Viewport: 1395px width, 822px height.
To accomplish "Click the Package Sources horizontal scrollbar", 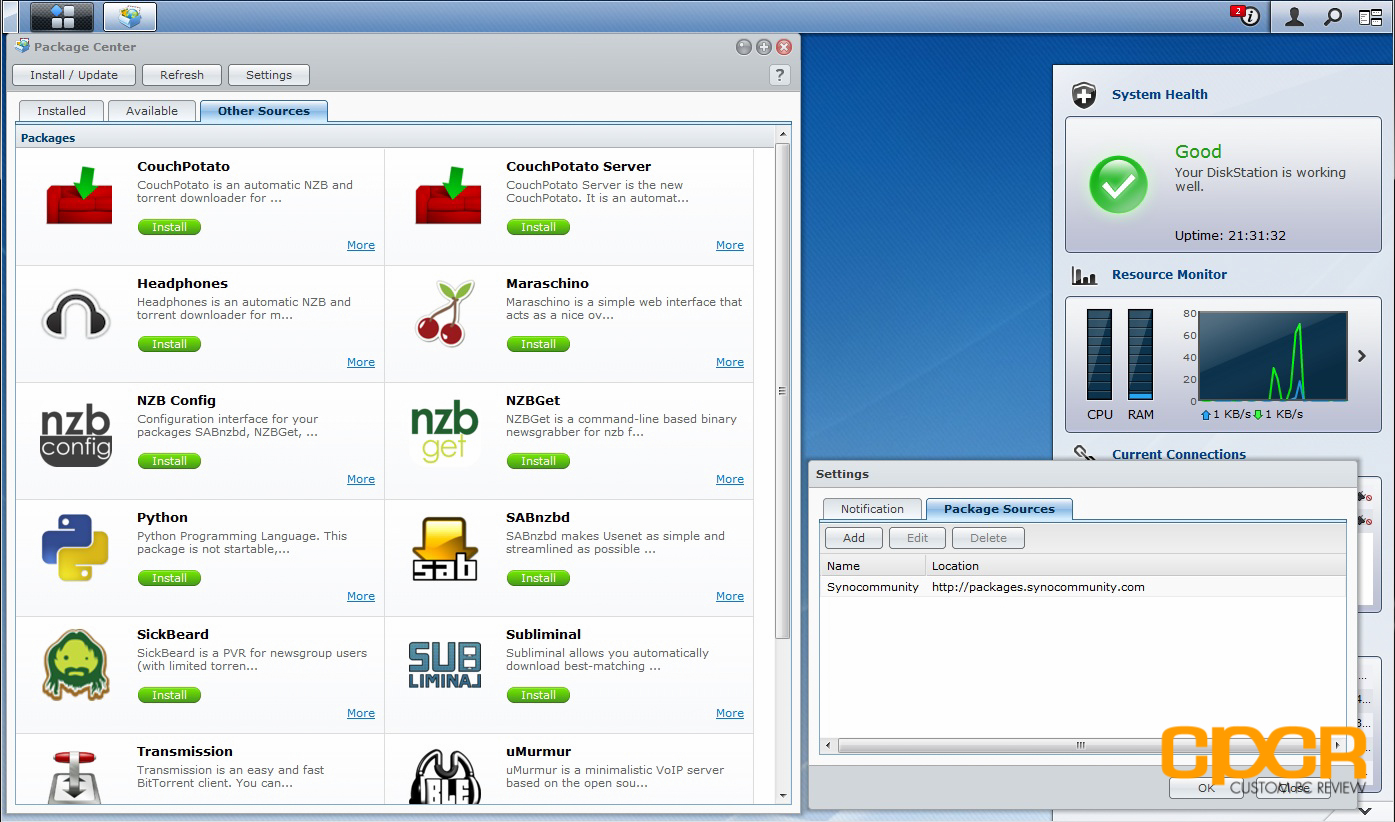I will click(1080, 746).
